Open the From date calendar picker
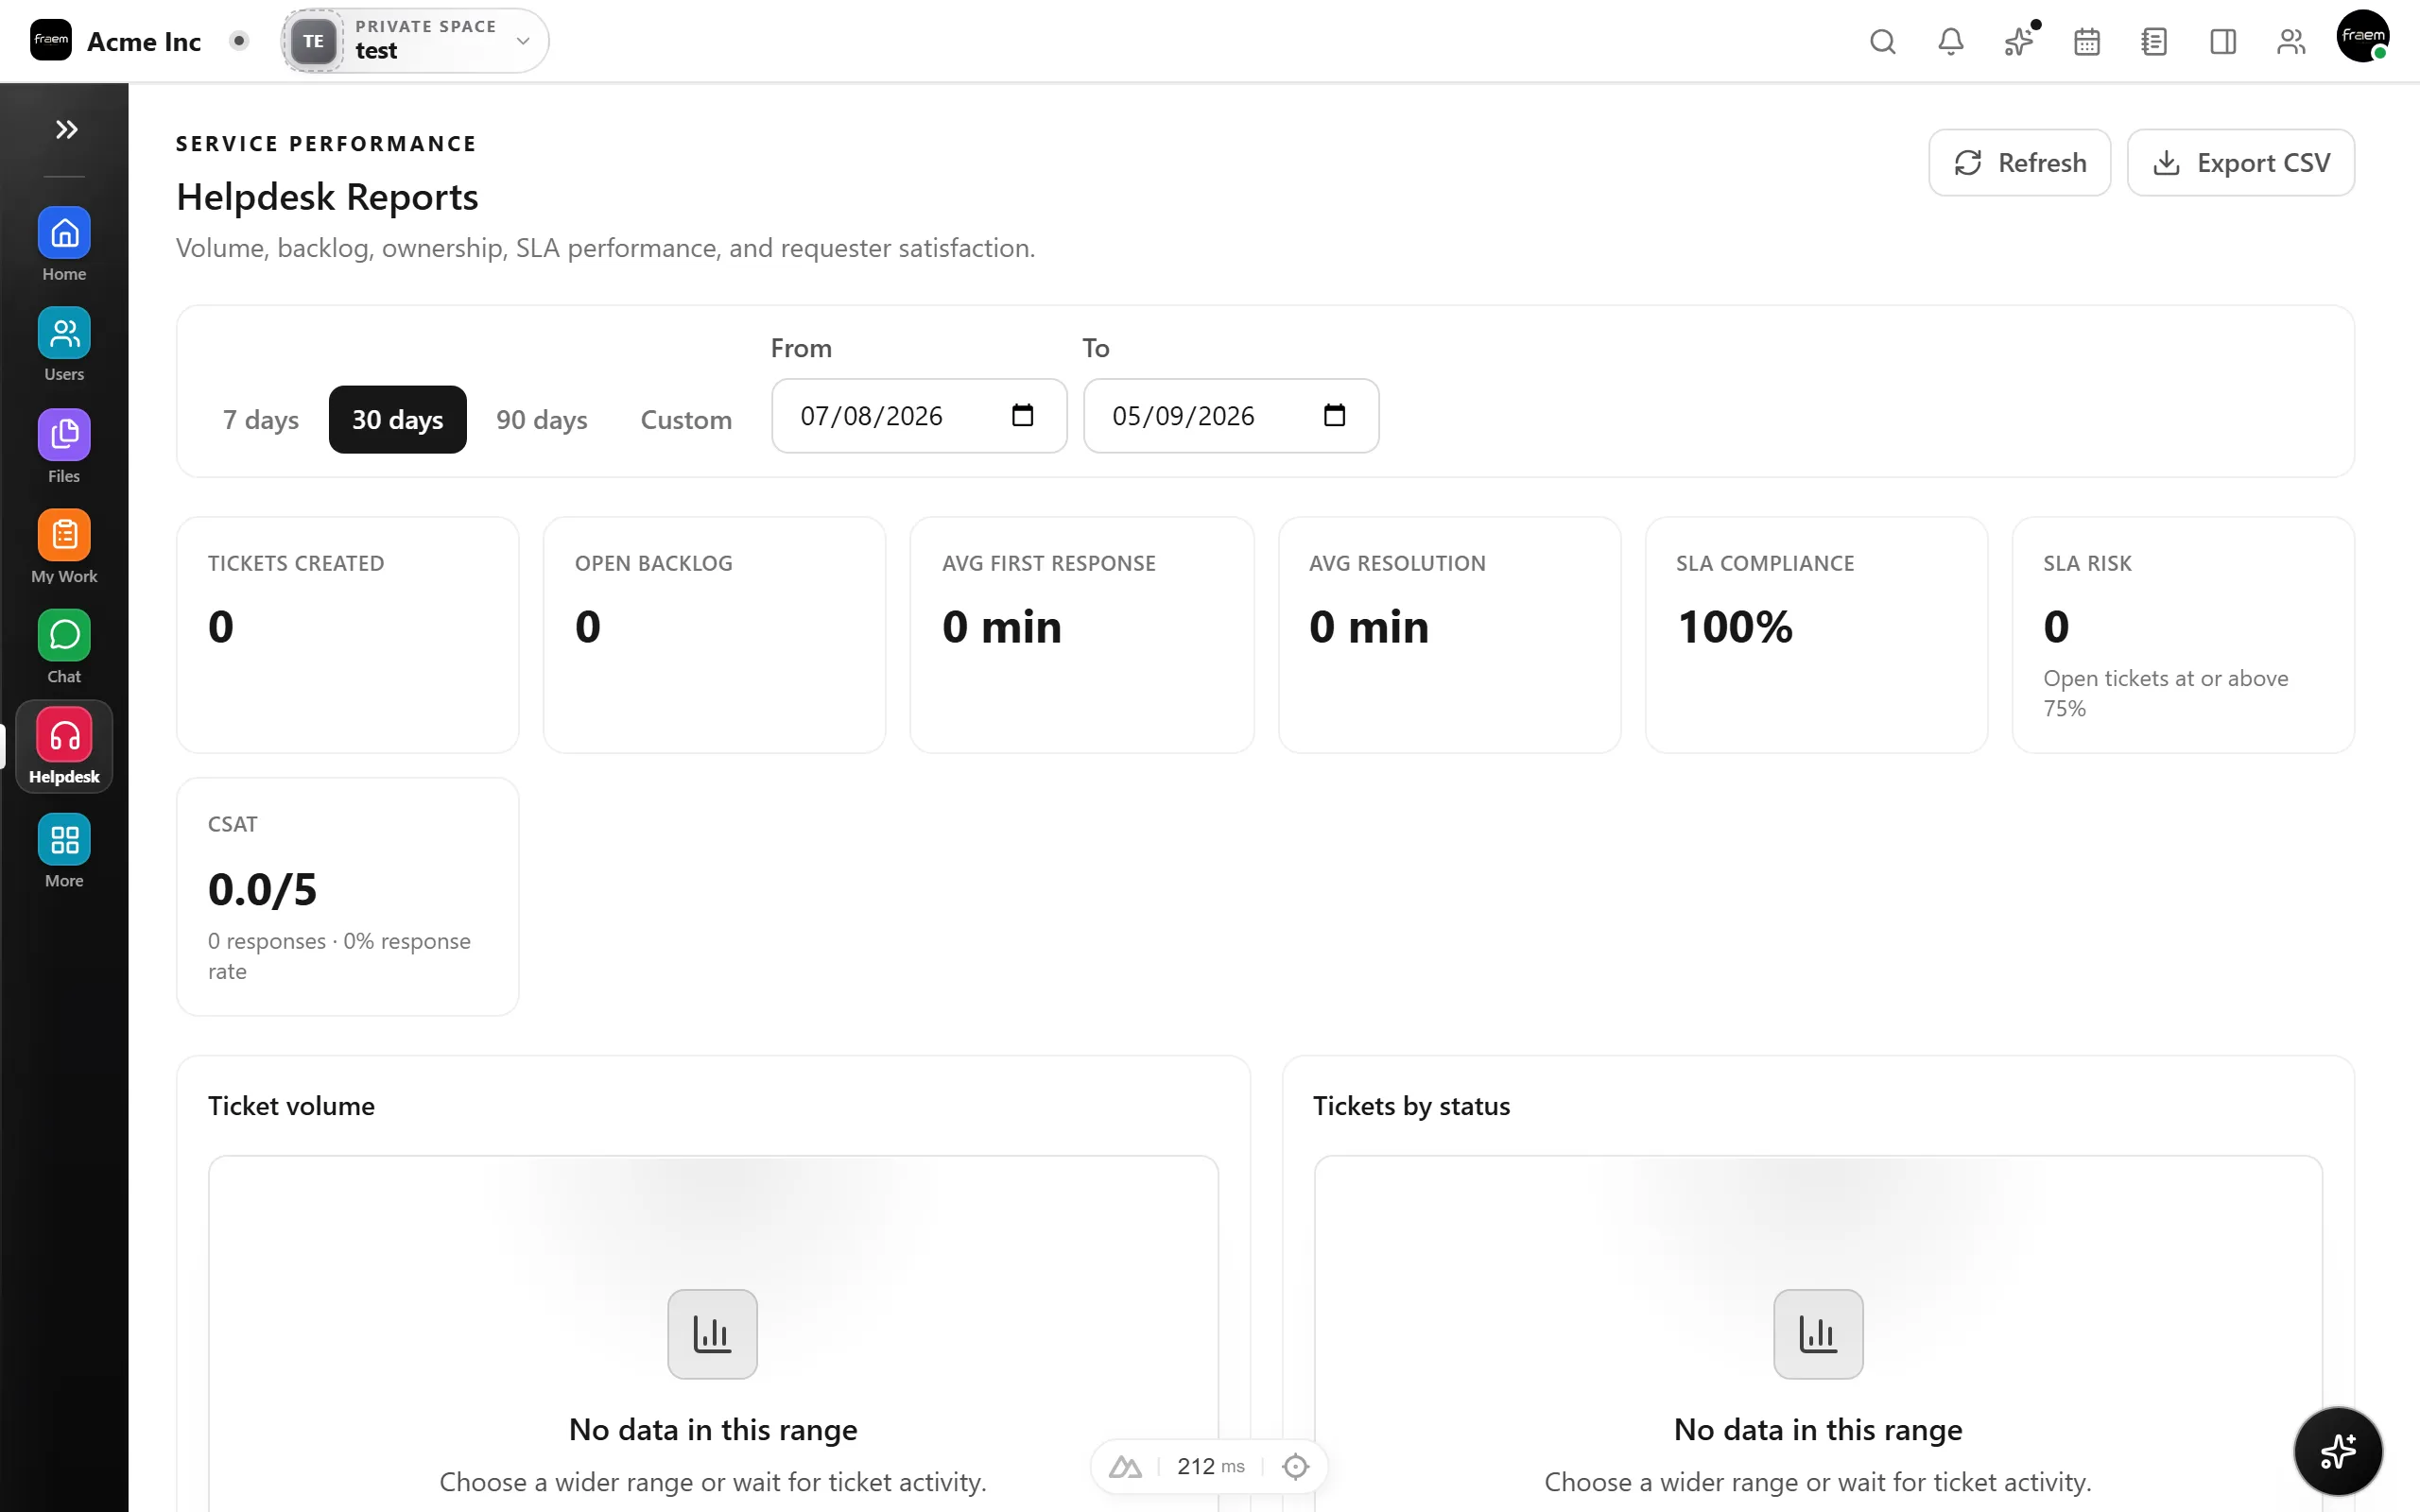The height and width of the screenshot is (1512, 2420). pyautogui.click(x=1022, y=415)
